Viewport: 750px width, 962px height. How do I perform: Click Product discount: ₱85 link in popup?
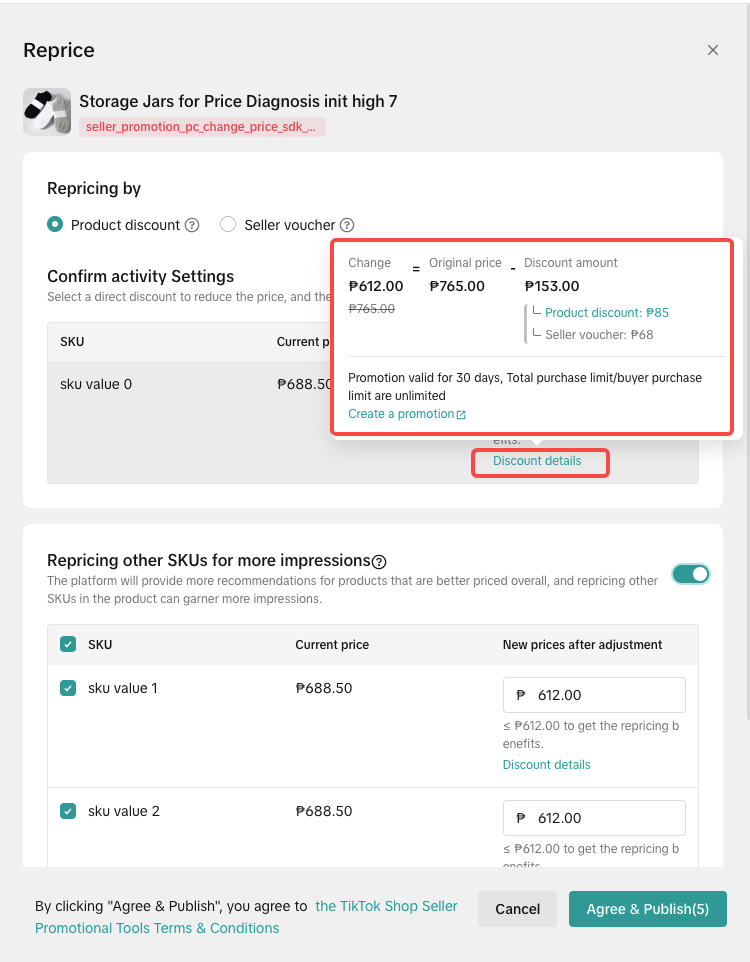tap(607, 313)
